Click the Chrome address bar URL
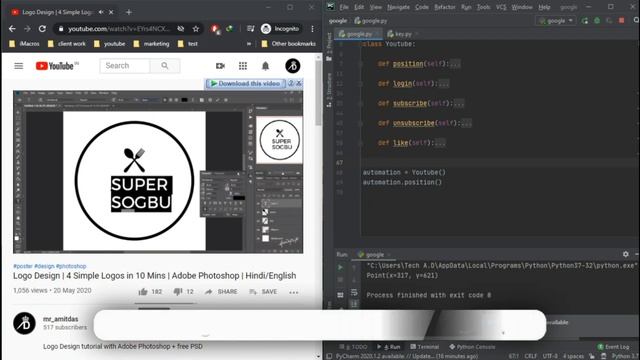The width and height of the screenshot is (640, 360). pos(119,29)
